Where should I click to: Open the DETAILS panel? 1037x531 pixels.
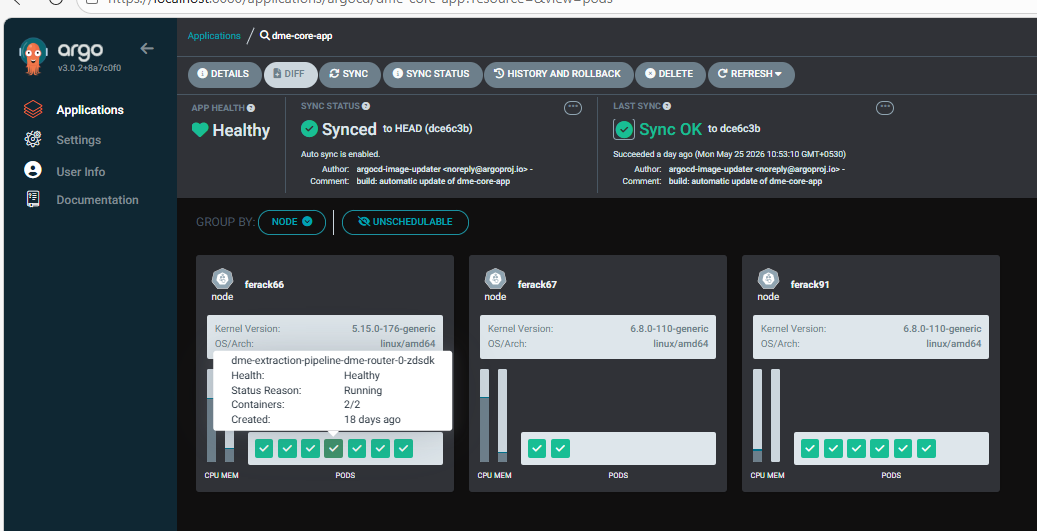point(223,74)
